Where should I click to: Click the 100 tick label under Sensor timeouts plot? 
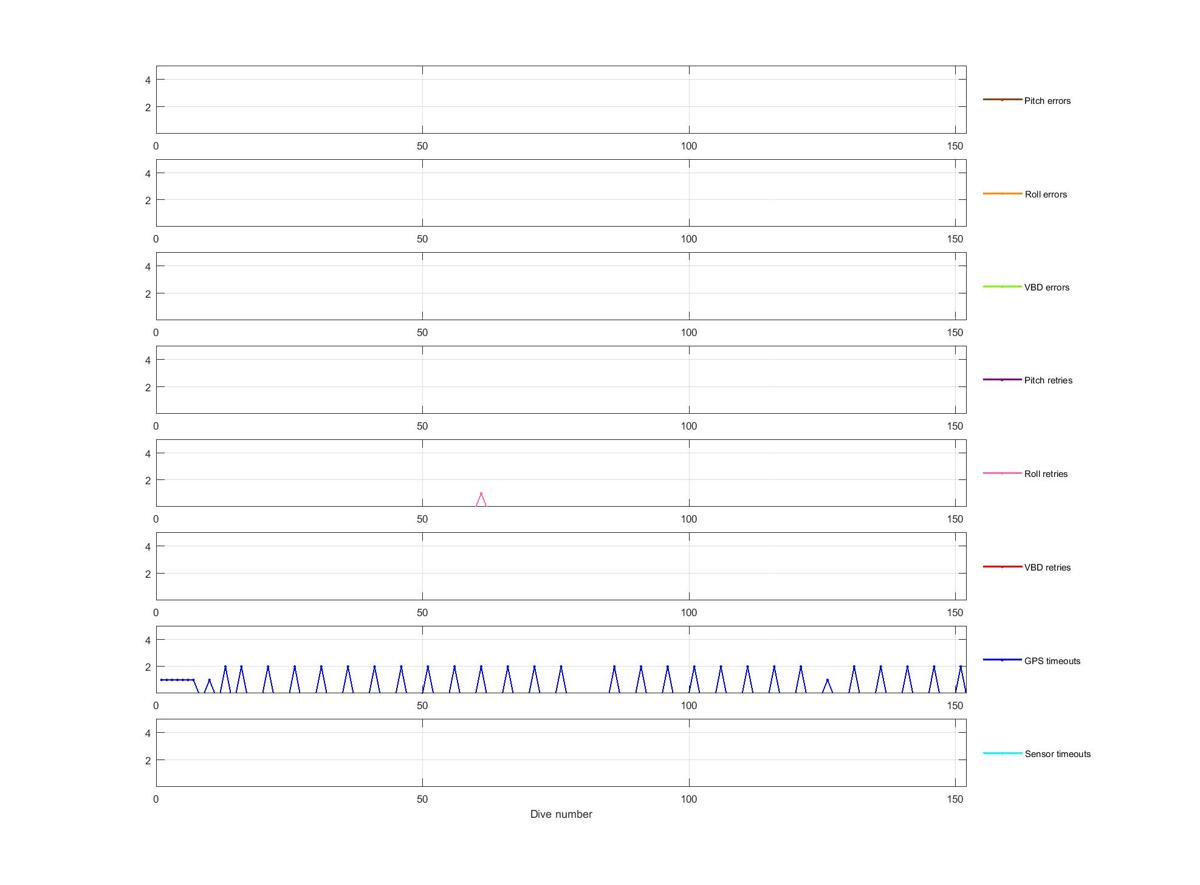point(689,799)
